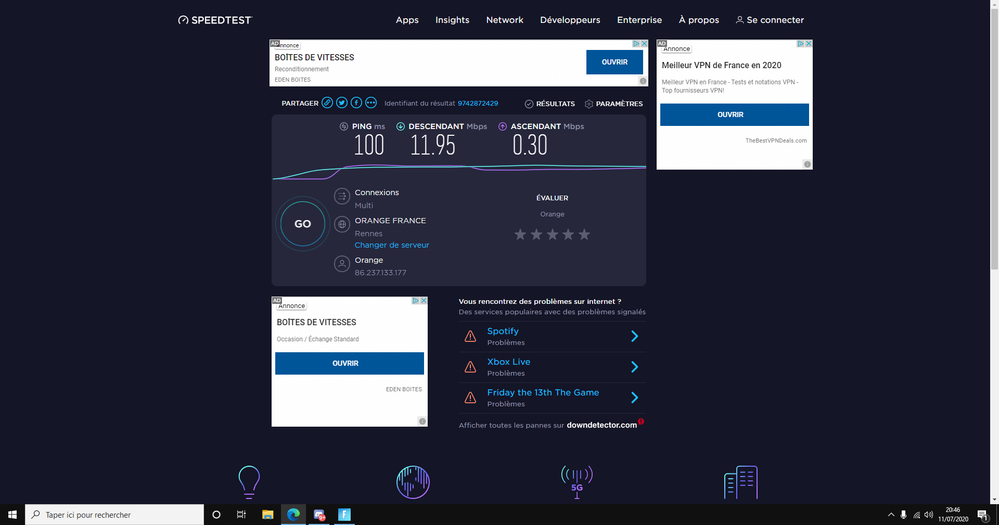
Task: Switch to Edge browser in the taskbar
Action: coord(293,515)
